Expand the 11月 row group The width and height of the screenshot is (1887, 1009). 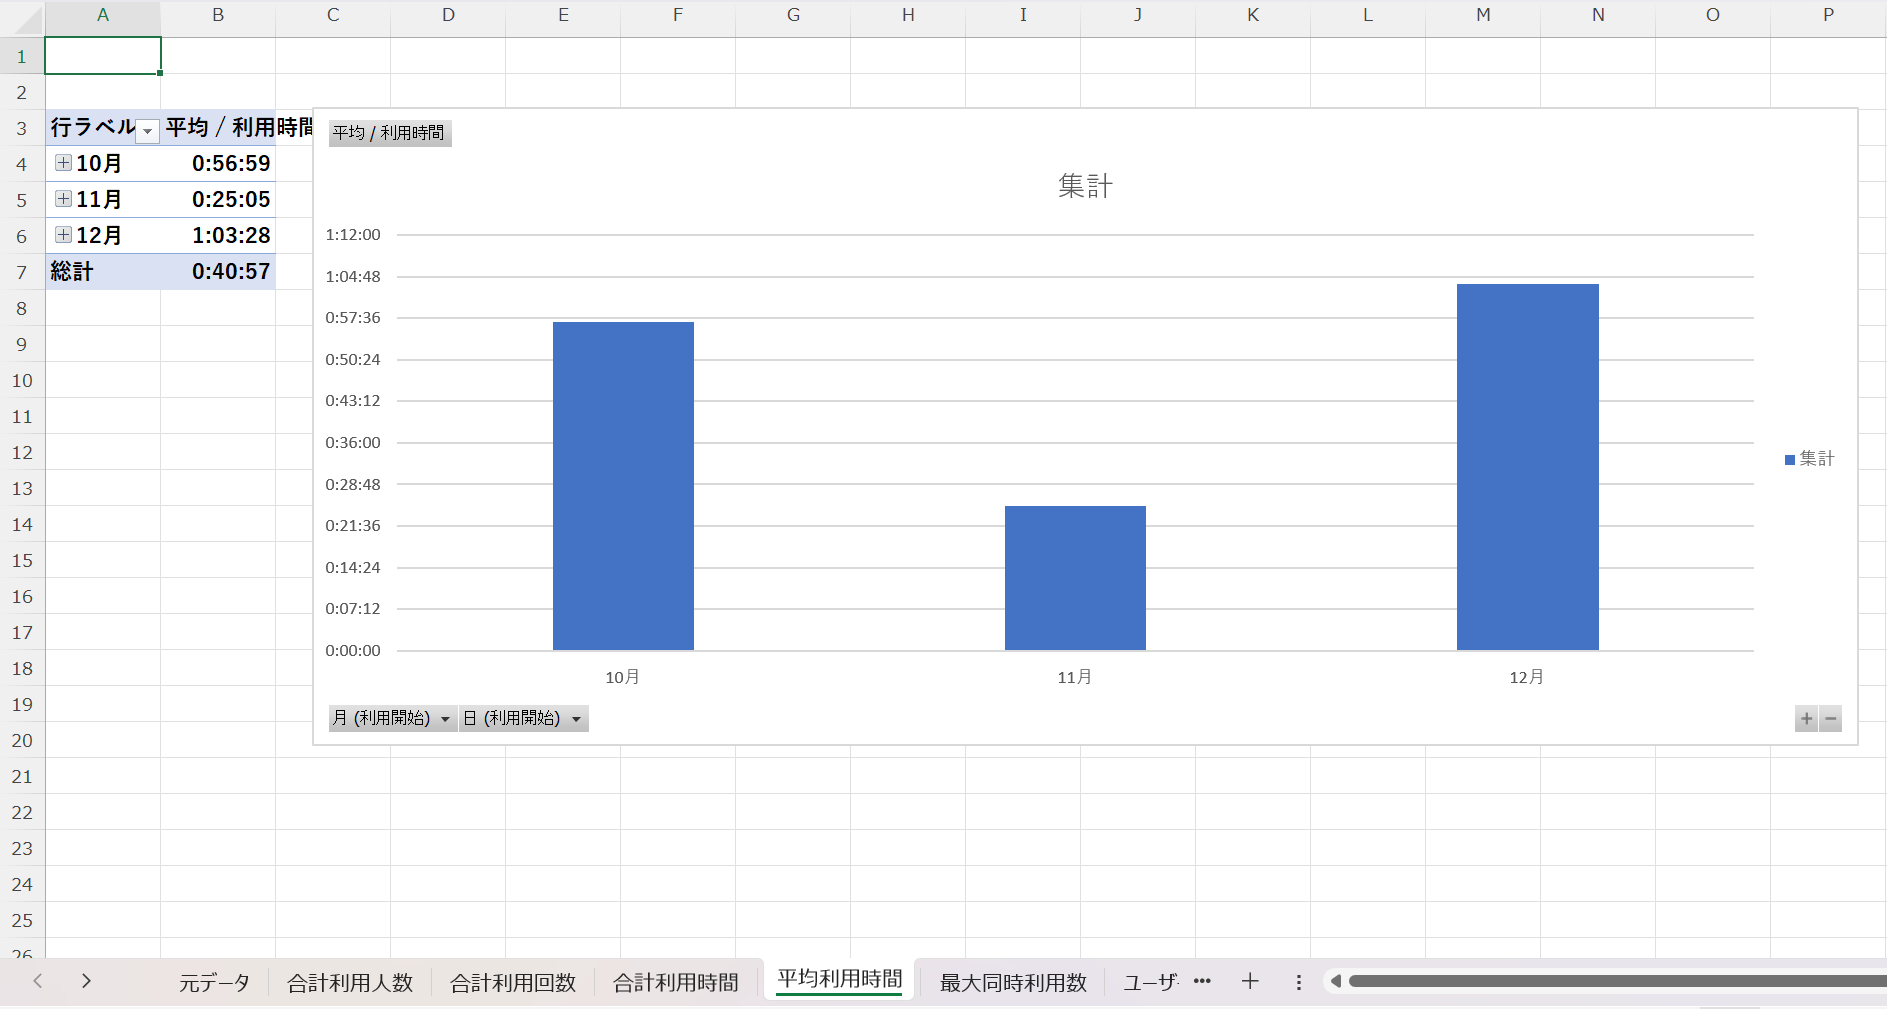coord(63,199)
